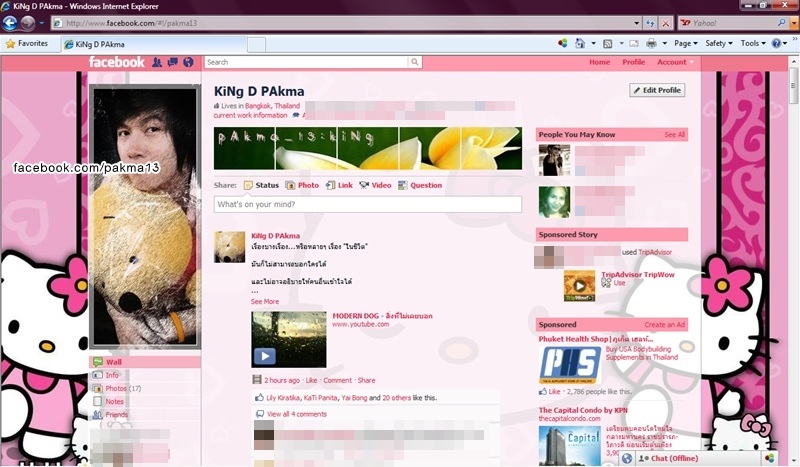The image size is (800, 467).
Task: Play the TripAdvisor TripWow video thumbnail
Action: coord(579,286)
